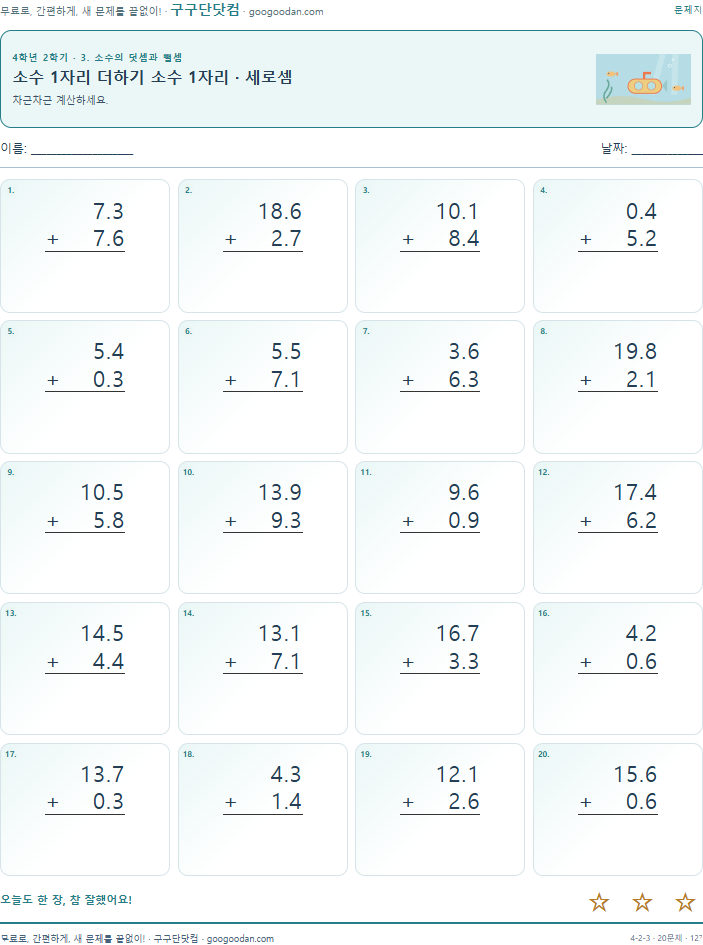Image resolution: width=703 pixels, height=945 pixels.
Task: Click problem 20 card with 15.6 + 0.6
Action: tap(618, 809)
